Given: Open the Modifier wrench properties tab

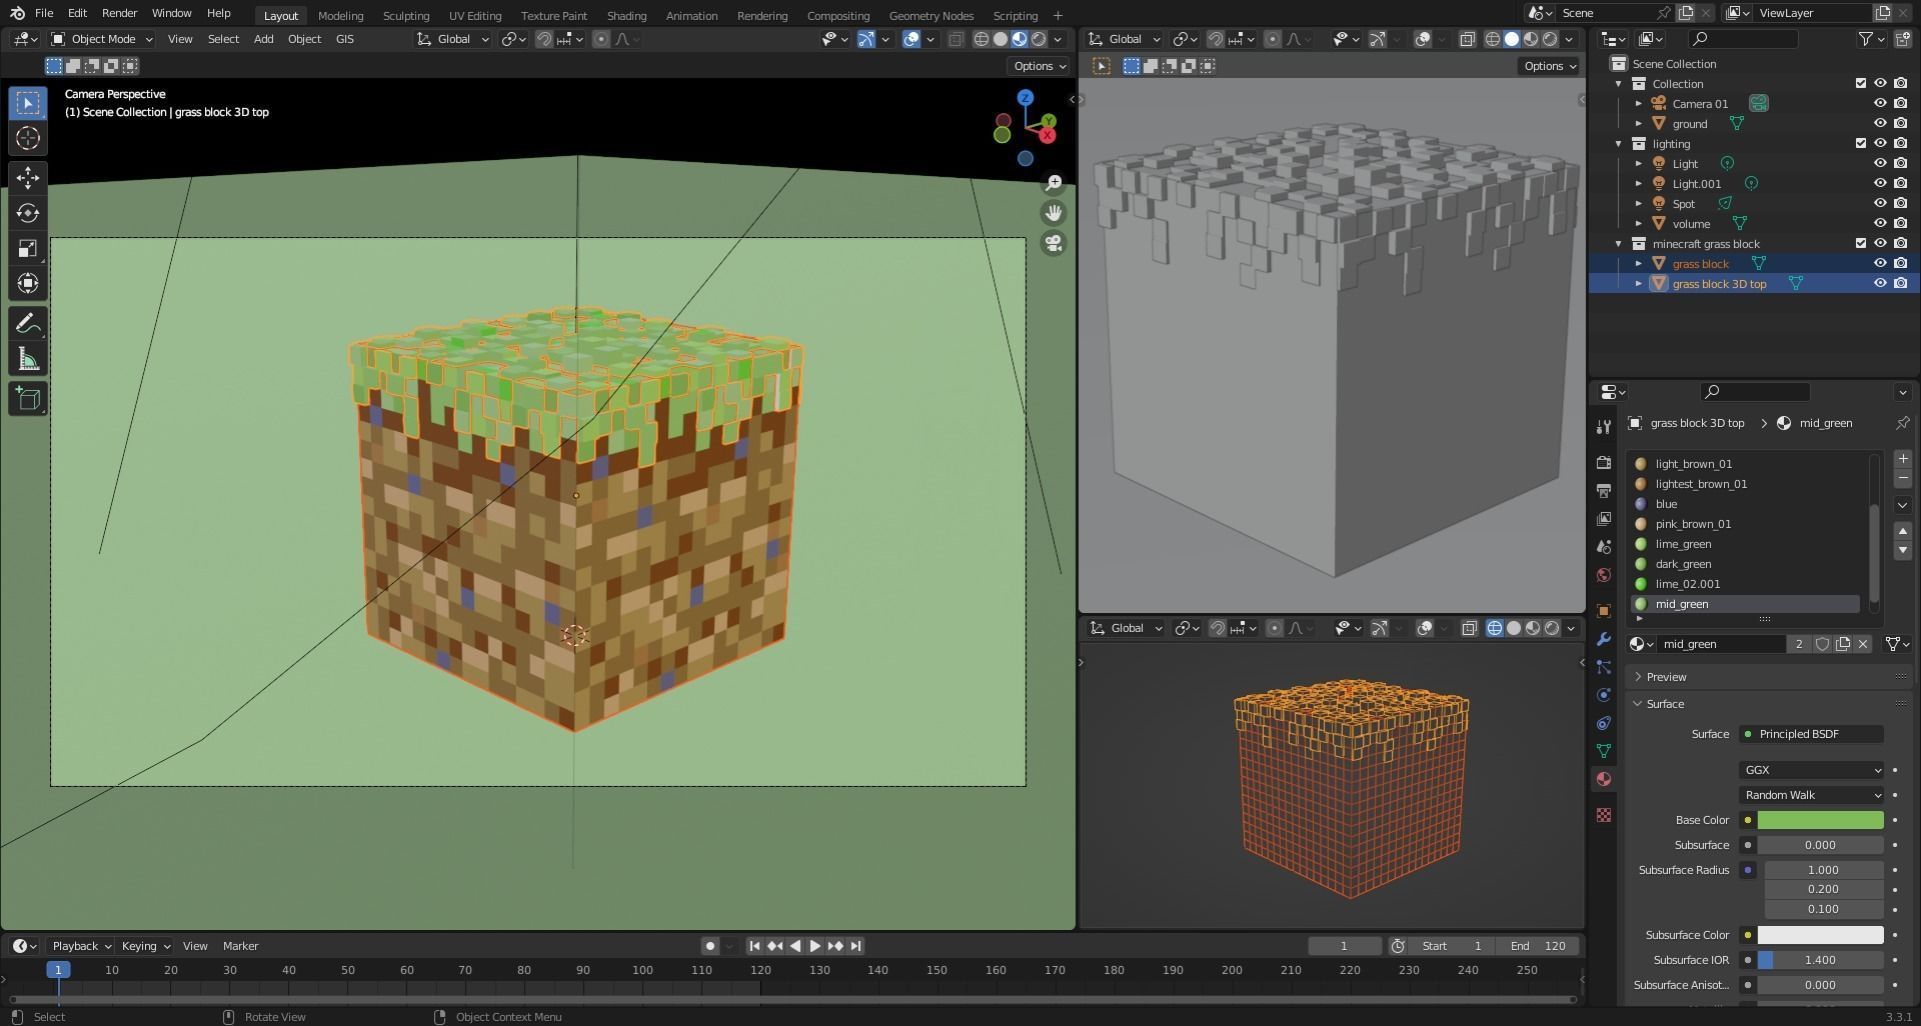Looking at the screenshot, I should tap(1604, 639).
